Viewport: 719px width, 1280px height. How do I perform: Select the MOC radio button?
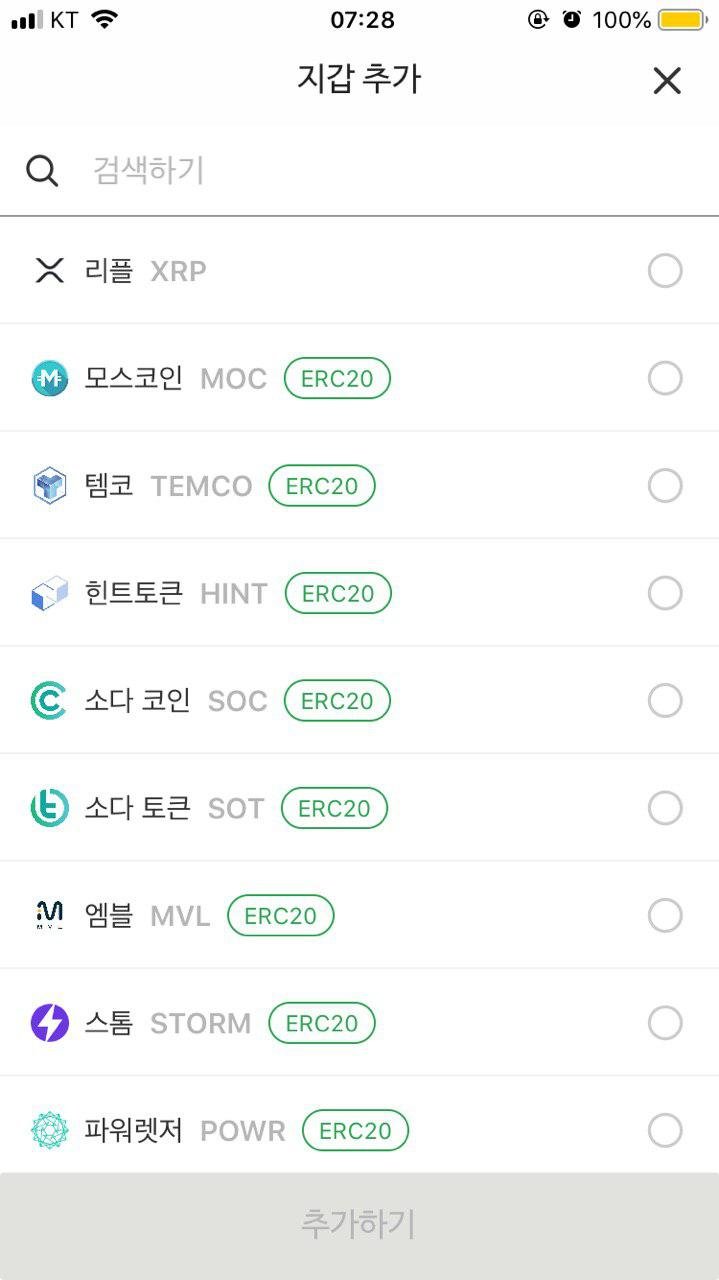click(x=665, y=378)
